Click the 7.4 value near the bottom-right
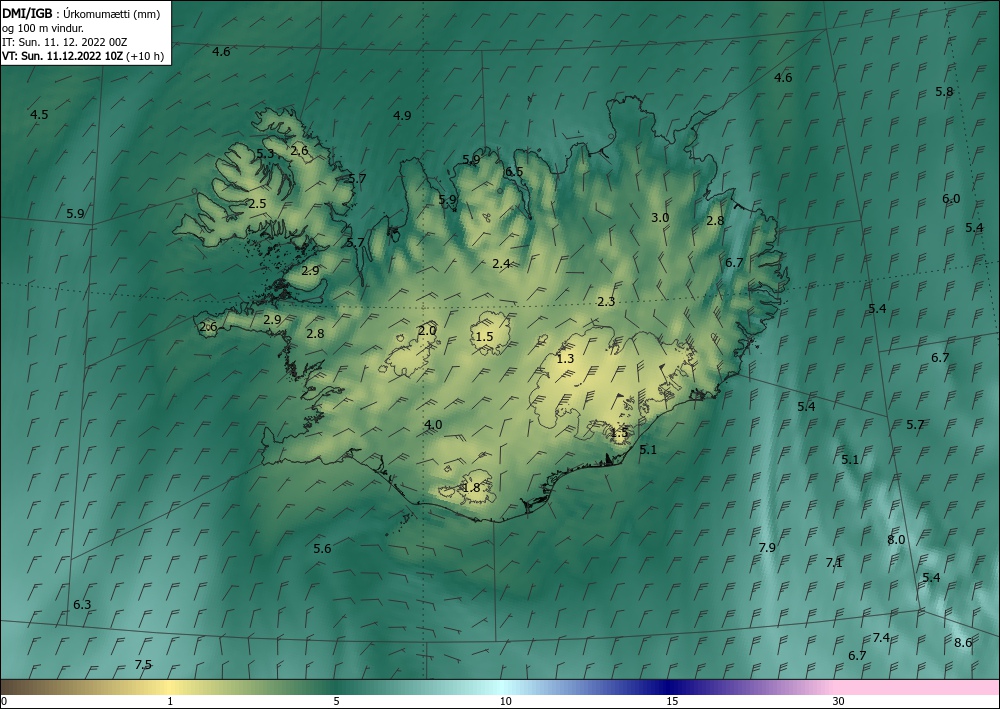1000x709 pixels. [881, 638]
